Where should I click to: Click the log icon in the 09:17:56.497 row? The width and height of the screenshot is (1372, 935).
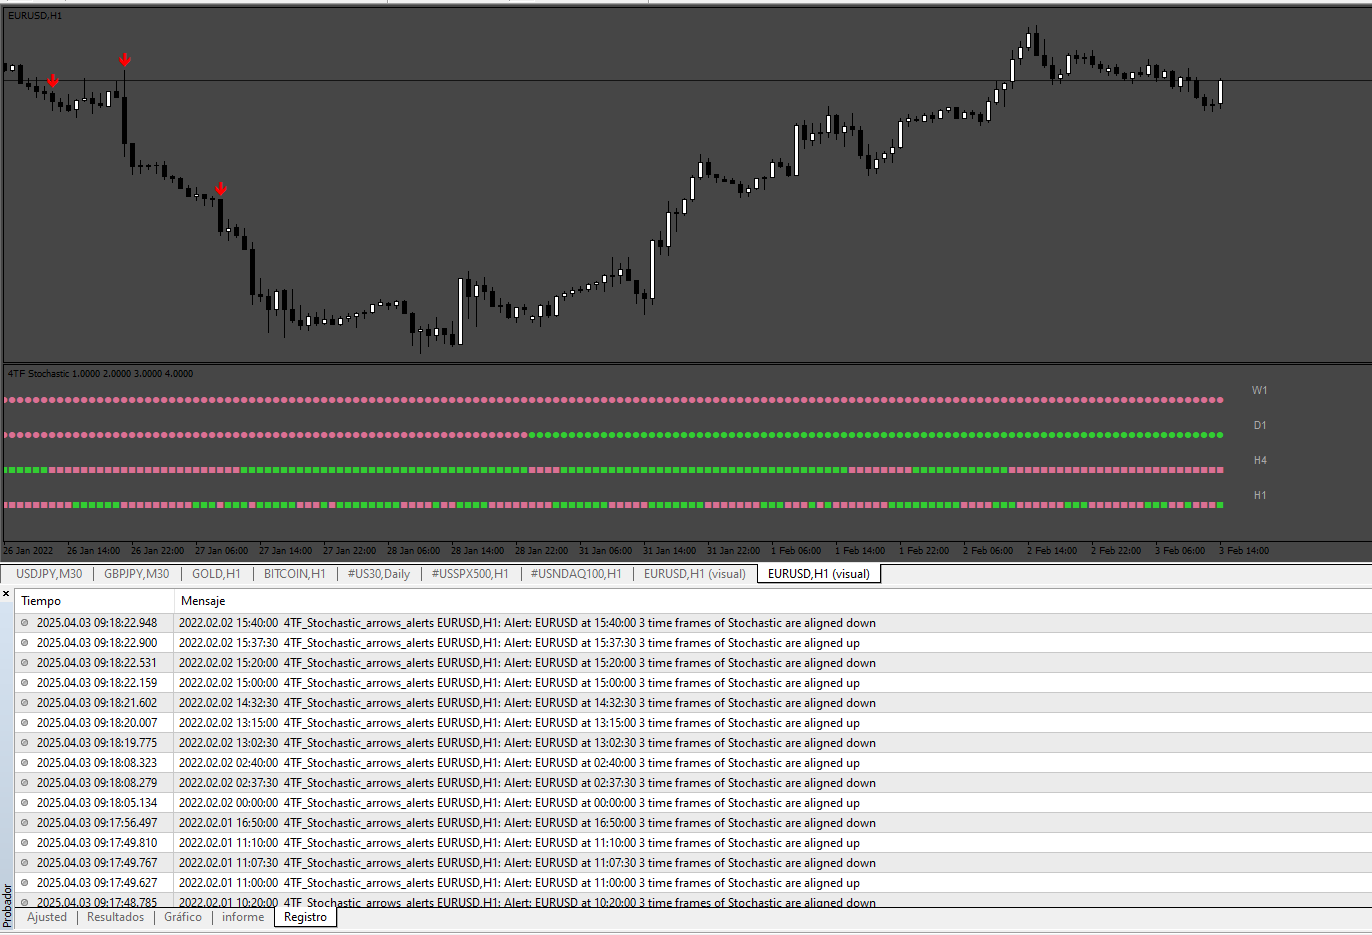25,823
